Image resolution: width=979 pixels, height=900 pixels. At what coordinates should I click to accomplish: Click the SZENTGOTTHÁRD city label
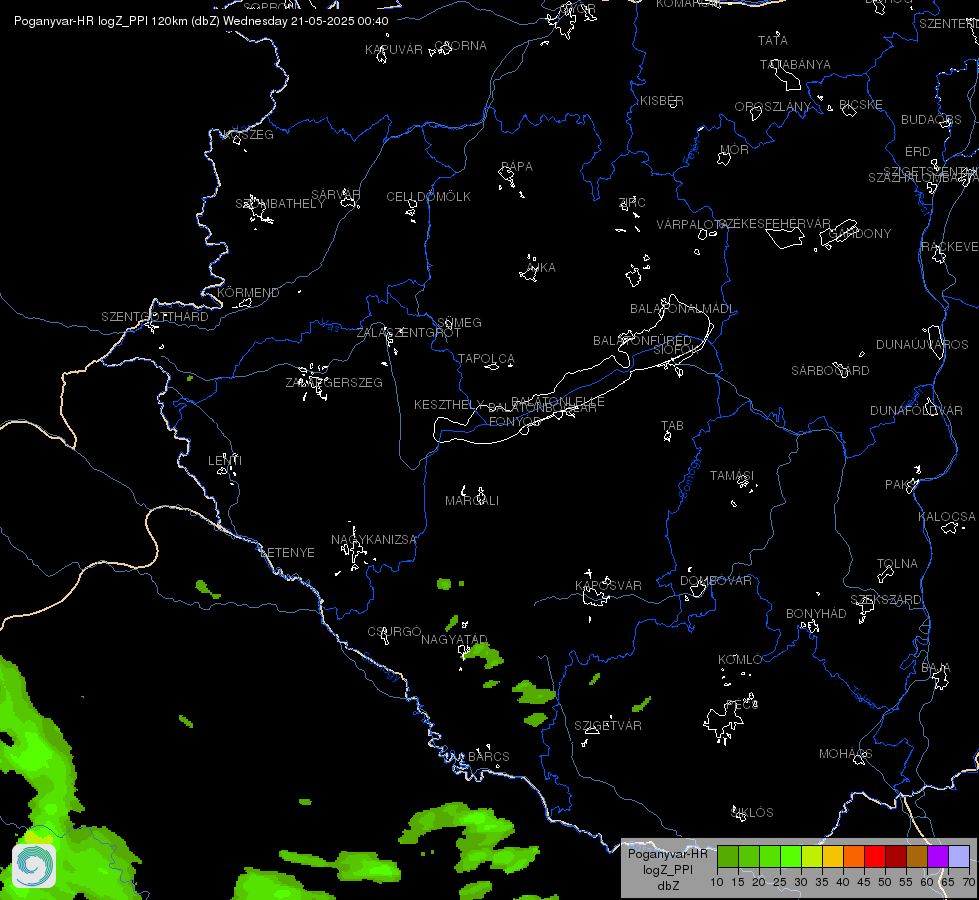[x=155, y=317]
